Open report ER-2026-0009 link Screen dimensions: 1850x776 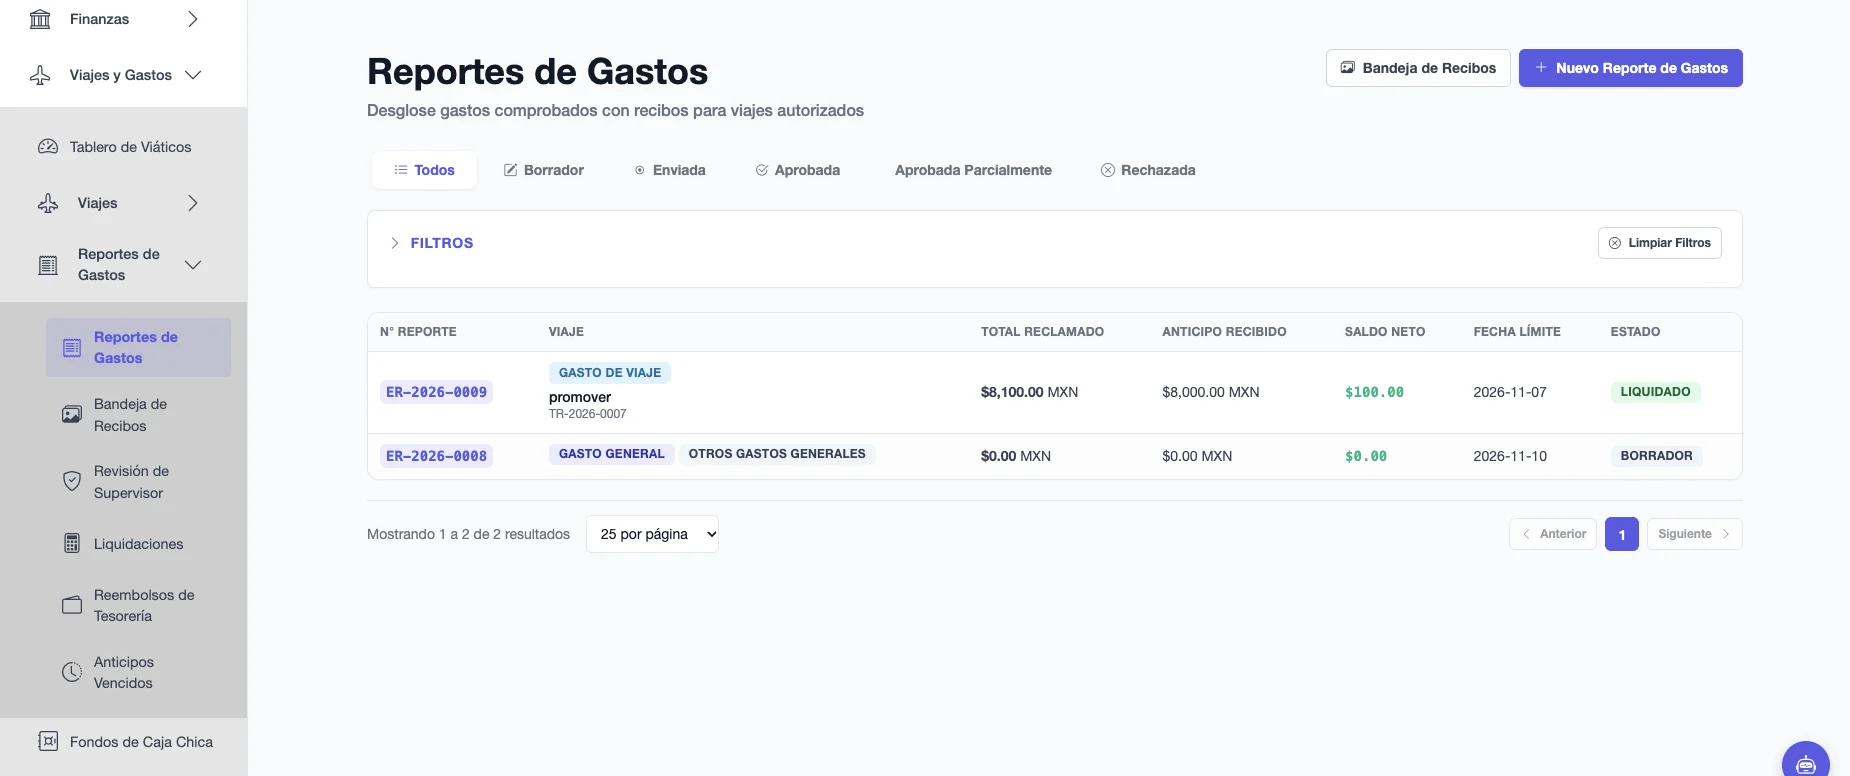436,392
